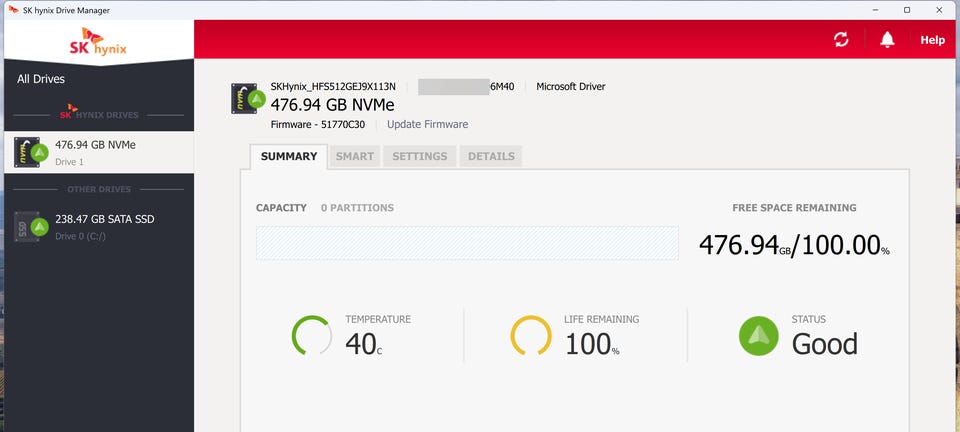Click the Microsoft Driver label
This screenshot has height=432, width=960.
pos(571,87)
